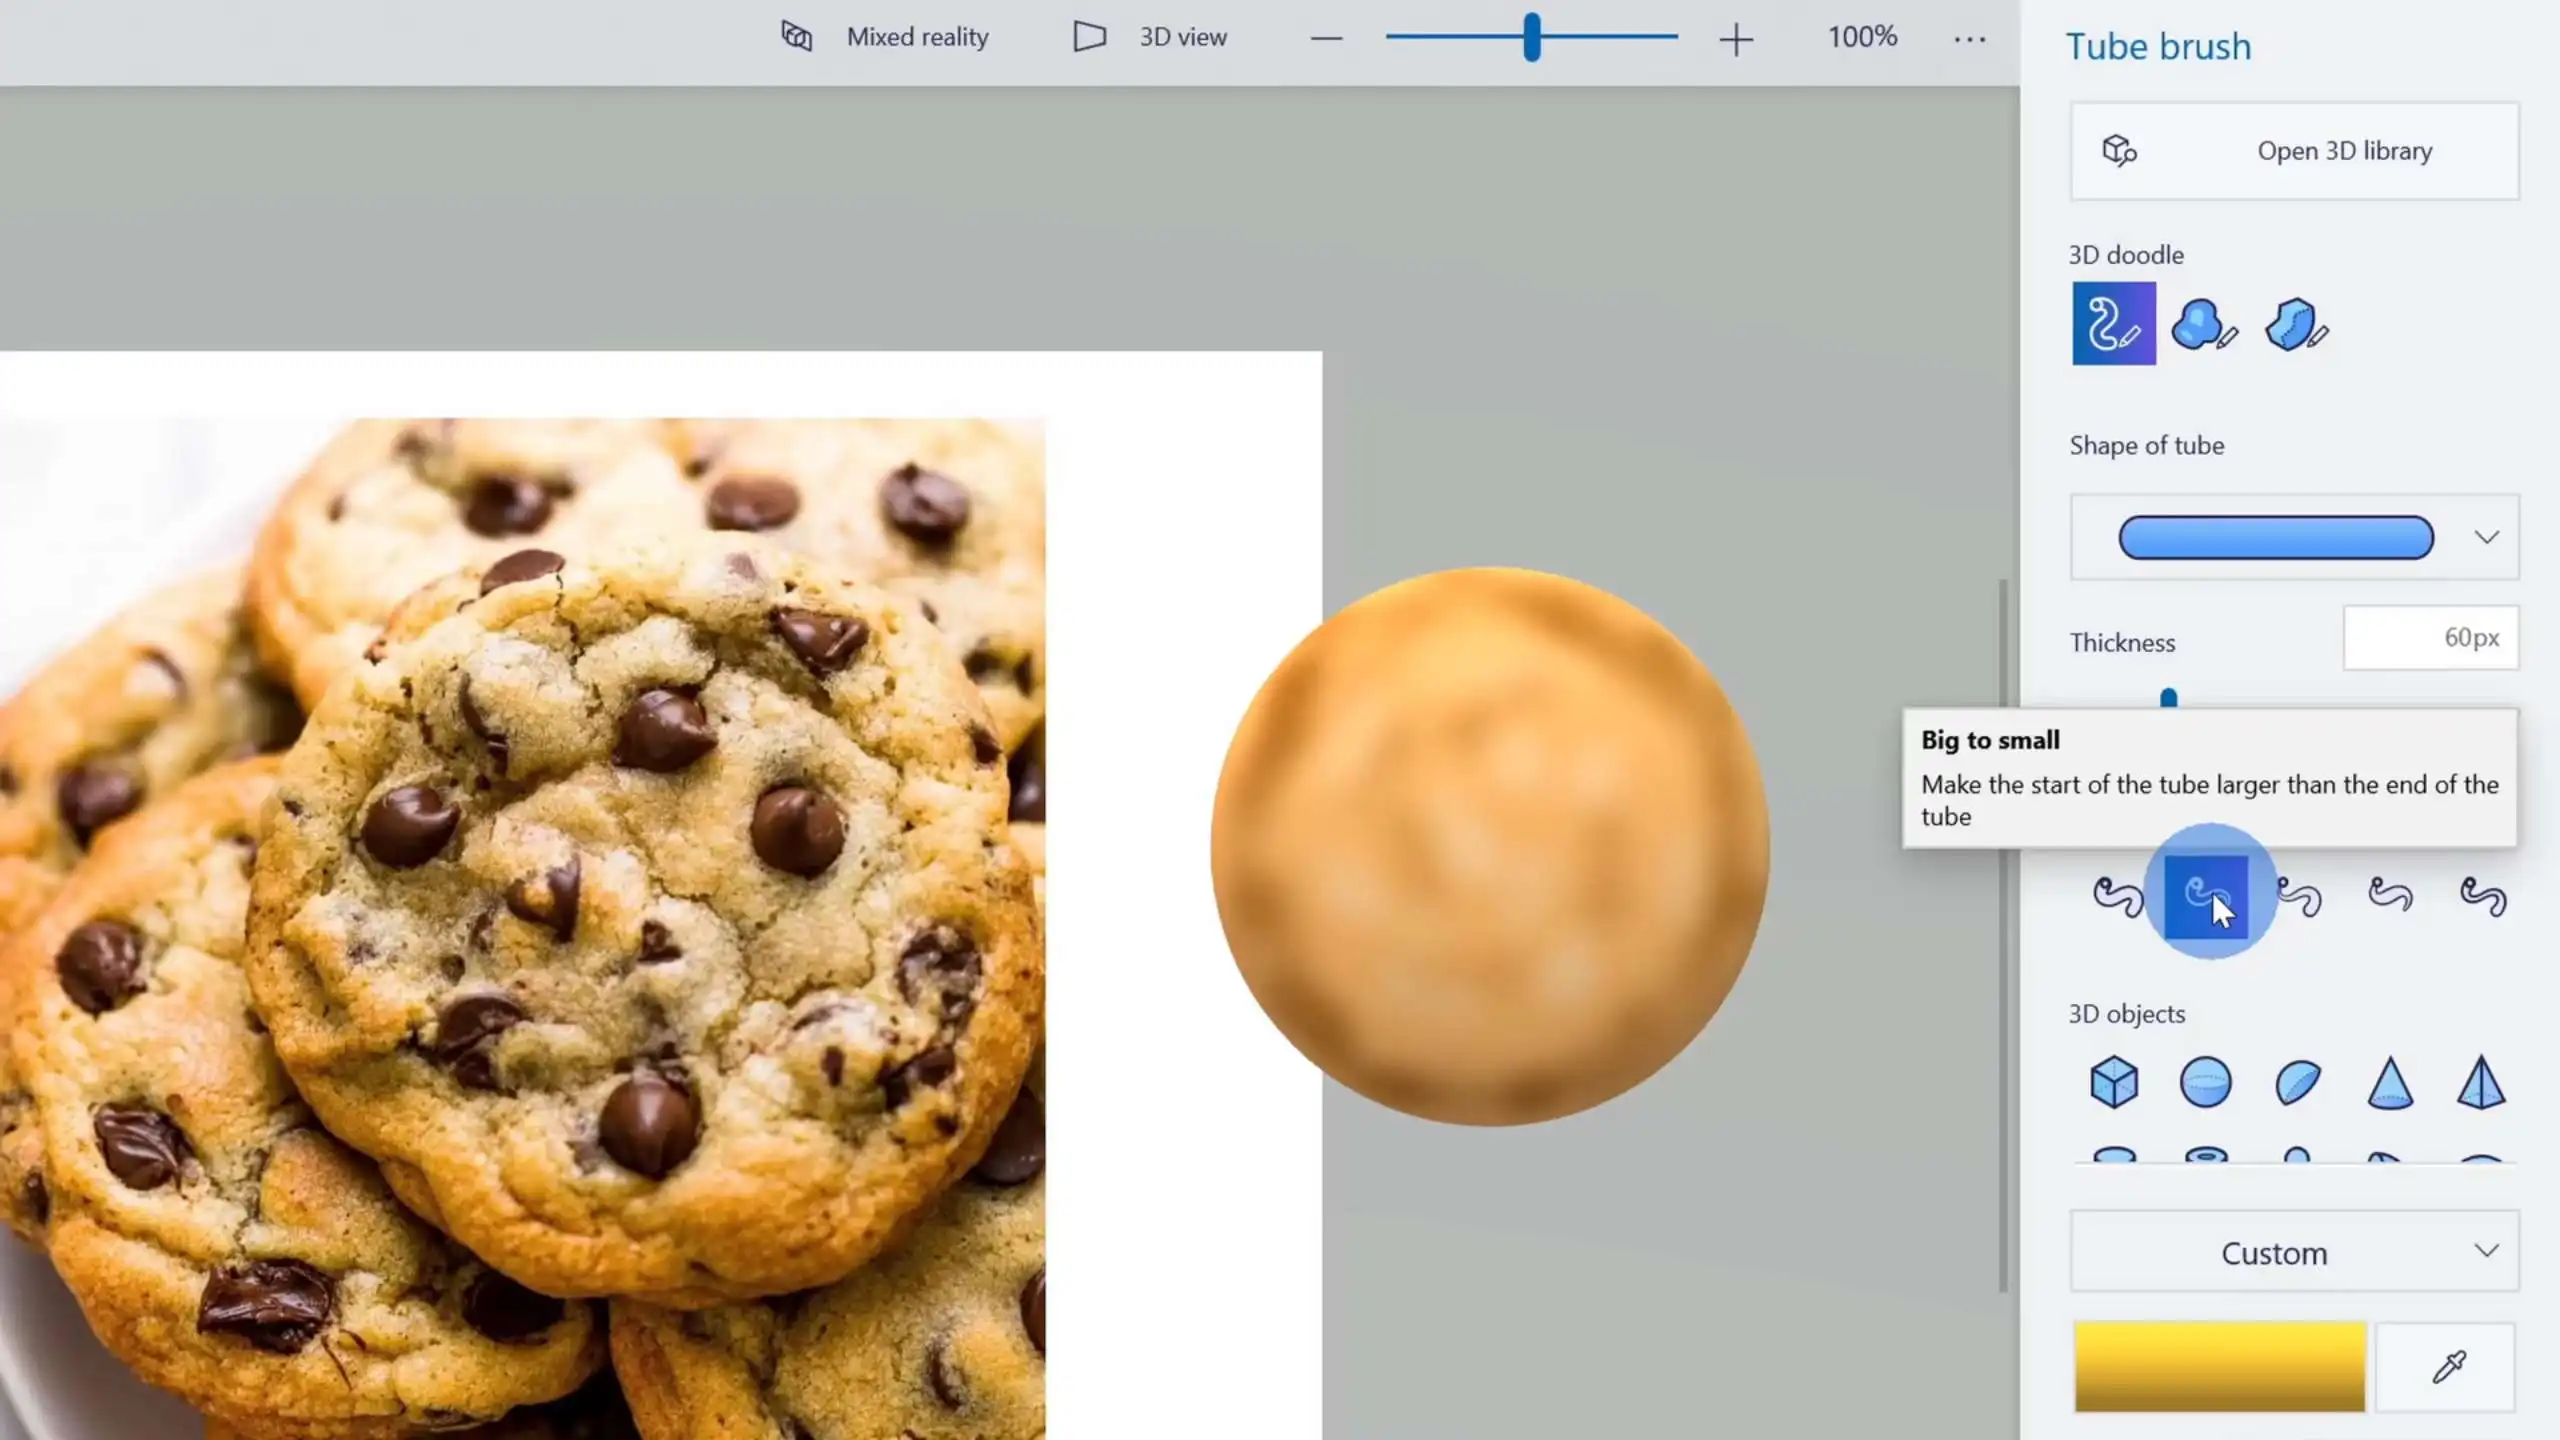Zoom out with the minus button
Image resolution: width=2560 pixels, height=1440 pixels.
tap(1326, 39)
